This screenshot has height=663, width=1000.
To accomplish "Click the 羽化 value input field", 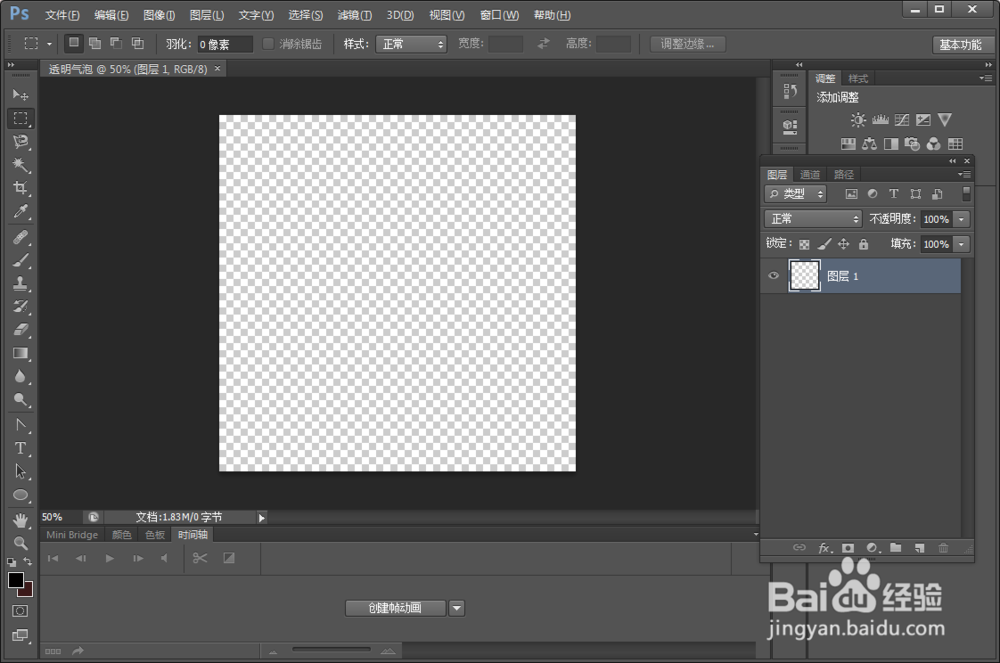I will pyautogui.click(x=224, y=43).
